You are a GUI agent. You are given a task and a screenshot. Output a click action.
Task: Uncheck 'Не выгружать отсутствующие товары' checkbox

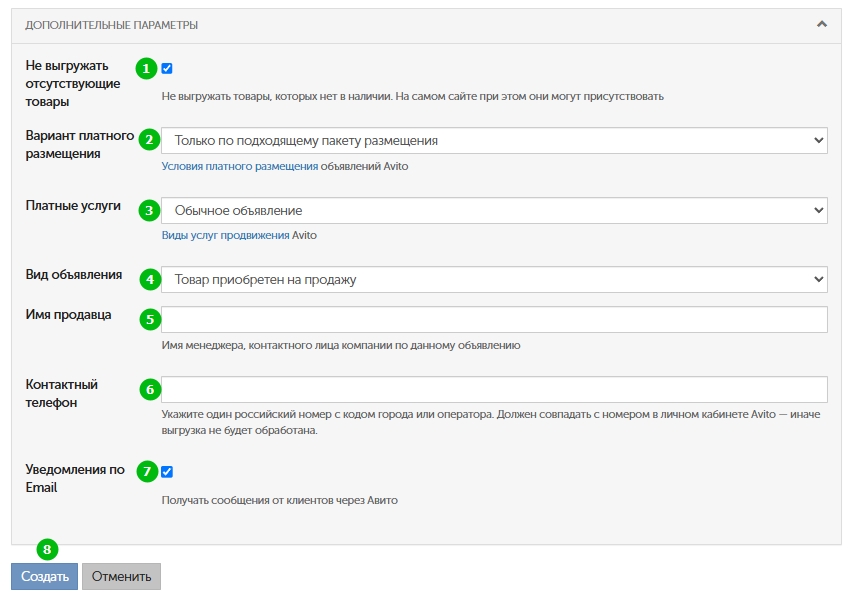[167, 69]
